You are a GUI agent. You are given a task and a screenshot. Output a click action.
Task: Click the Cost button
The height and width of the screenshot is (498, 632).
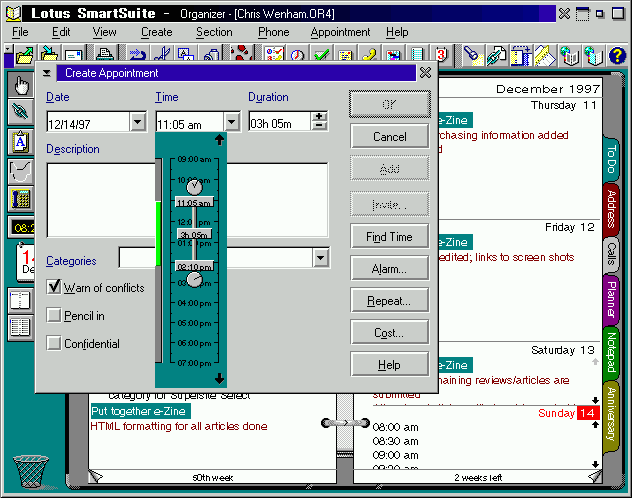(389, 332)
